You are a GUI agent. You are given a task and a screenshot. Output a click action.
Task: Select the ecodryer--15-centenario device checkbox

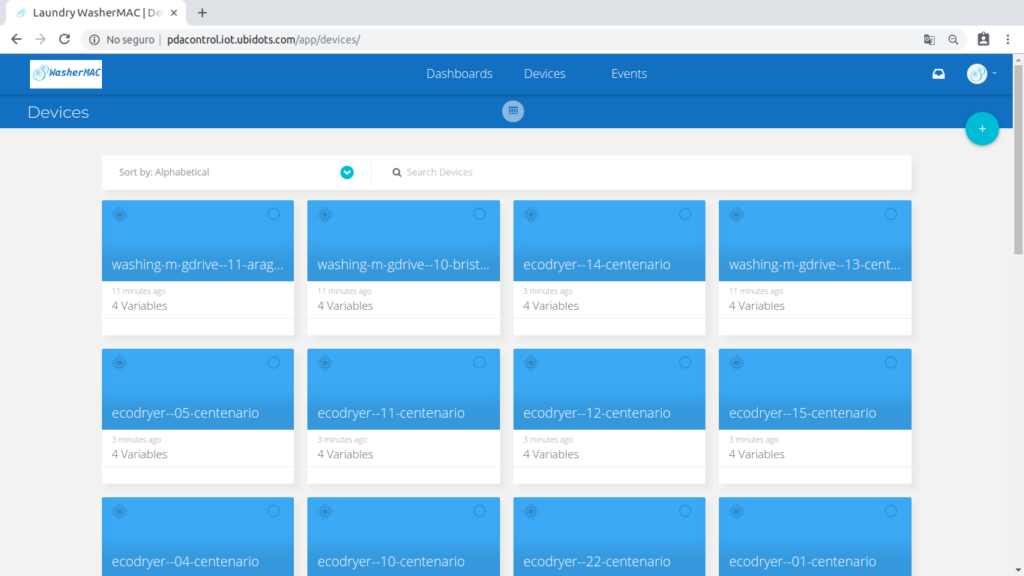[x=891, y=362]
